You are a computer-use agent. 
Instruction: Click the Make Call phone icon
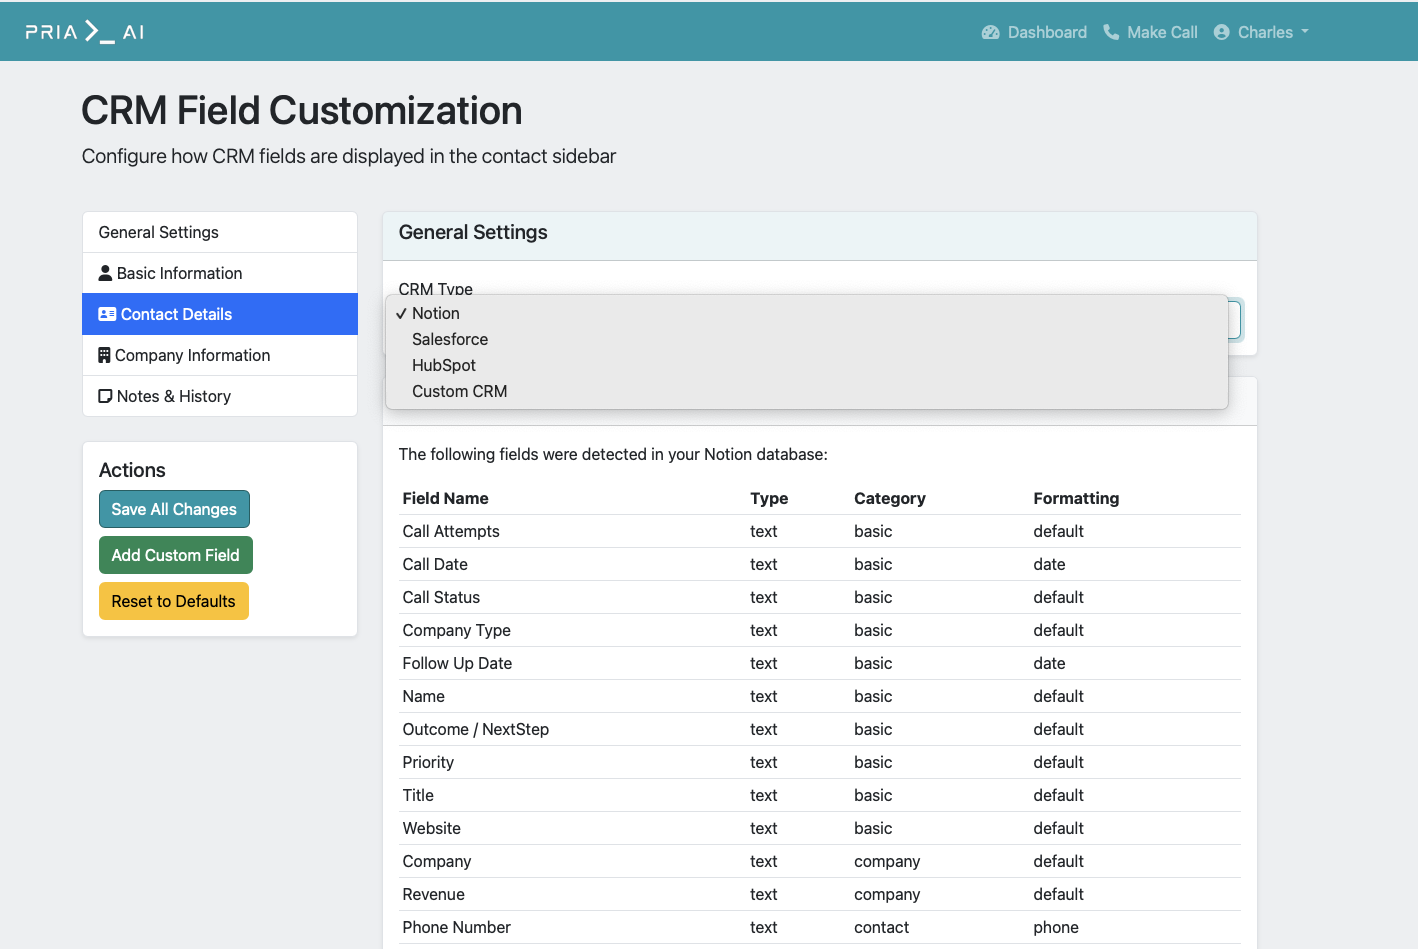coord(1111,32)
